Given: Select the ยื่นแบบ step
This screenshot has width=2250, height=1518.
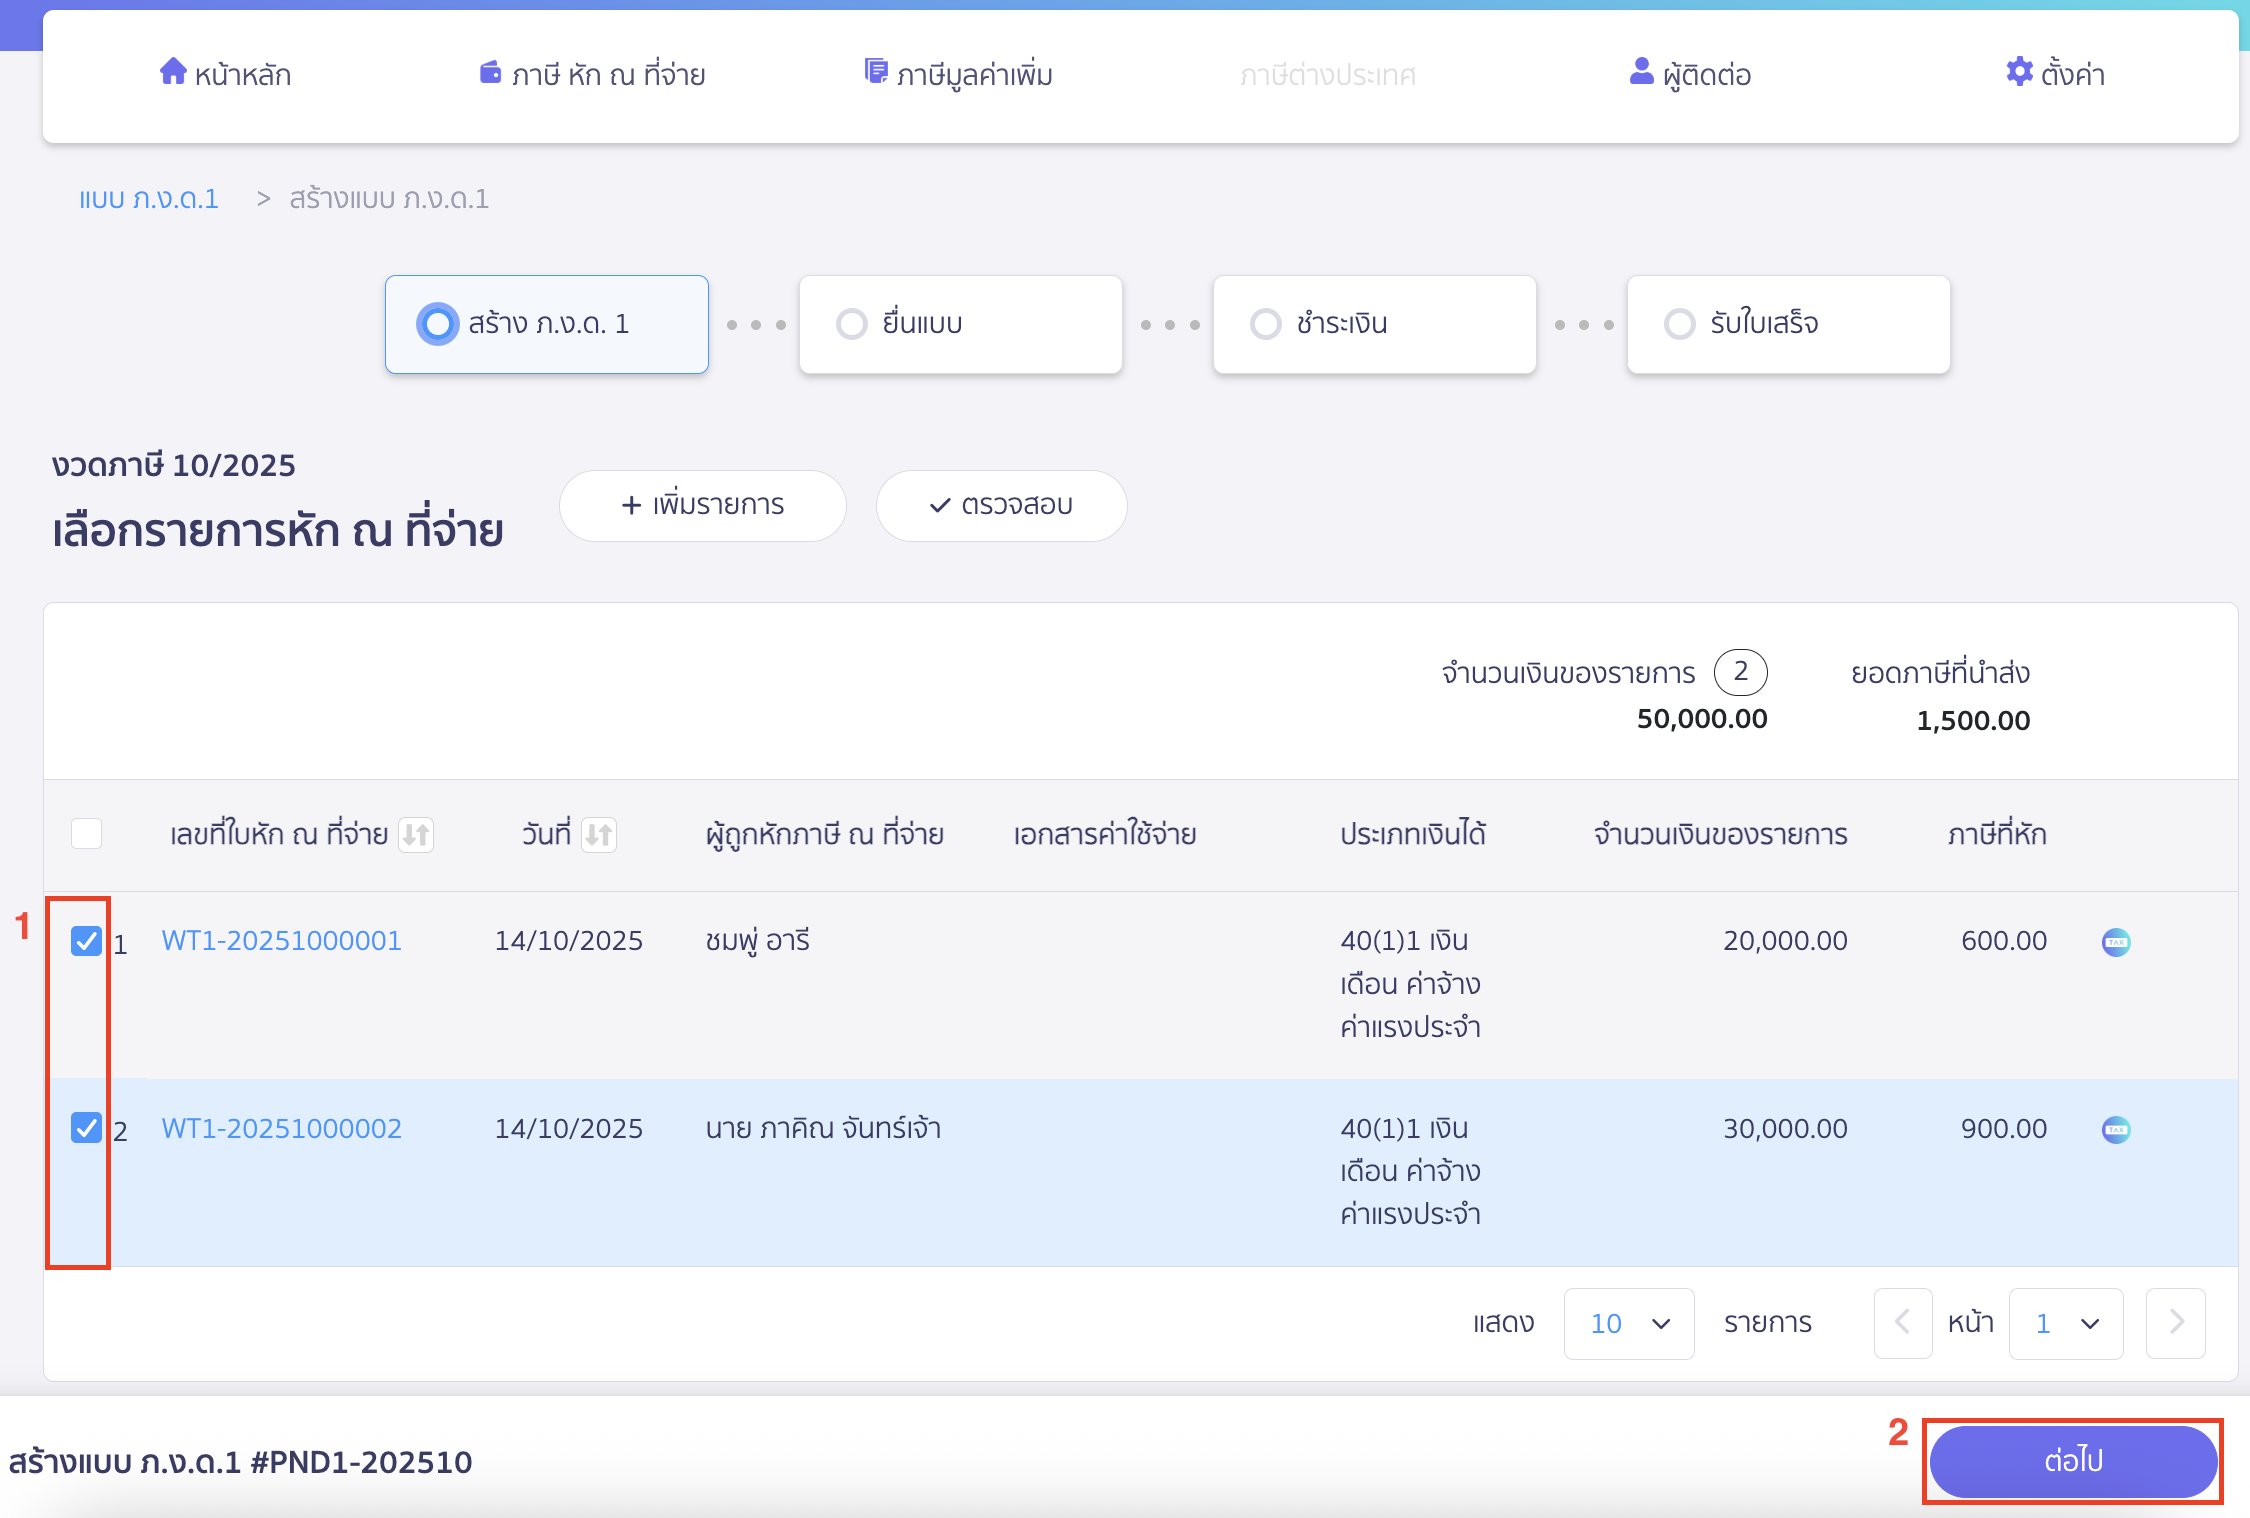Looking at the screenshot, I should (x=960, y=324).
